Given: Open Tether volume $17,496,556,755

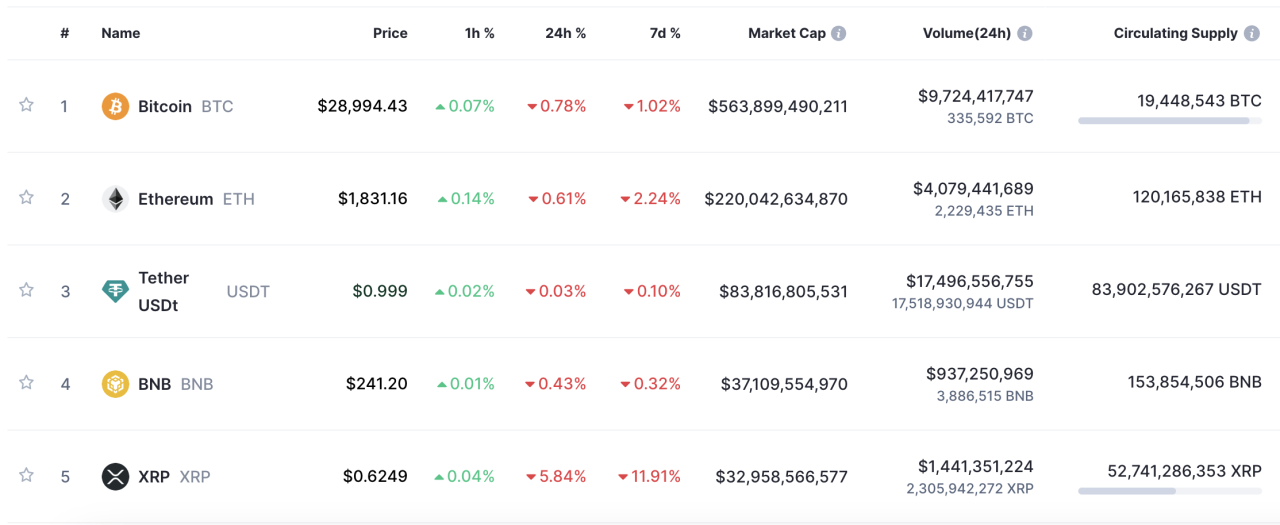Looking at the screenshot, I should tap(970, 281).
